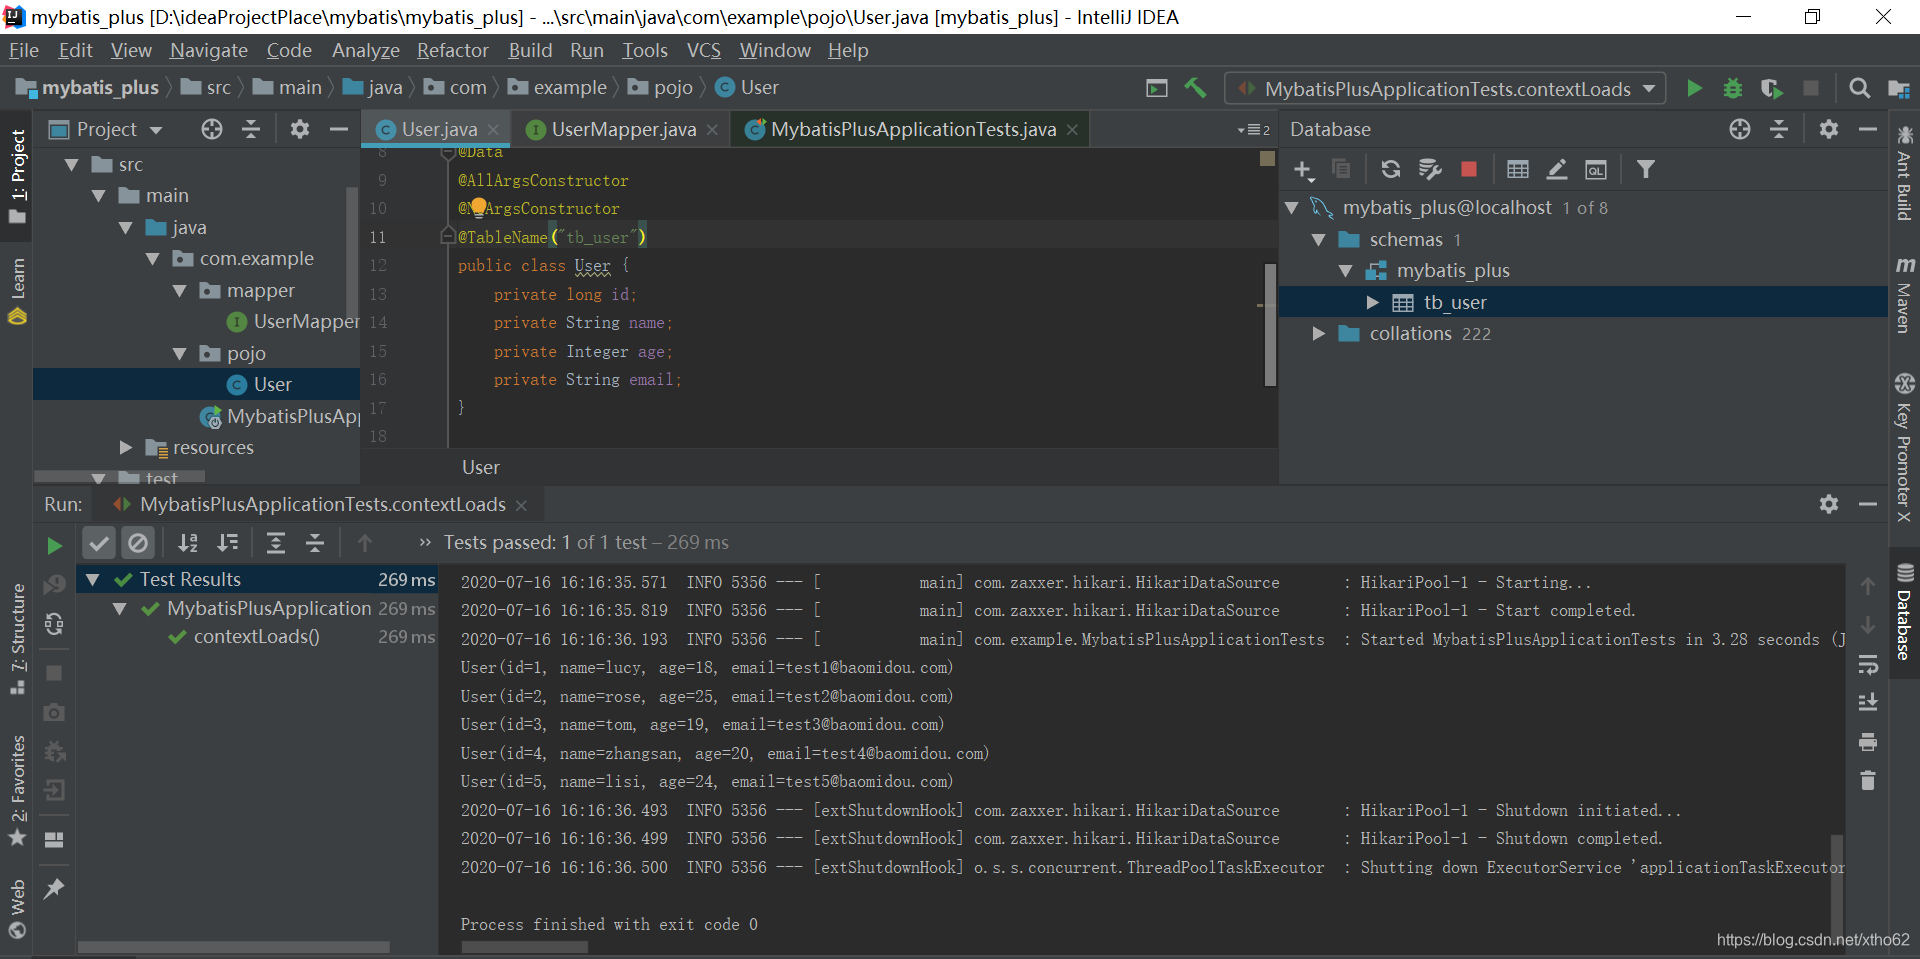Clear console output trash icon
This screenshot has height=959, width=1920.
[1867, 780]
